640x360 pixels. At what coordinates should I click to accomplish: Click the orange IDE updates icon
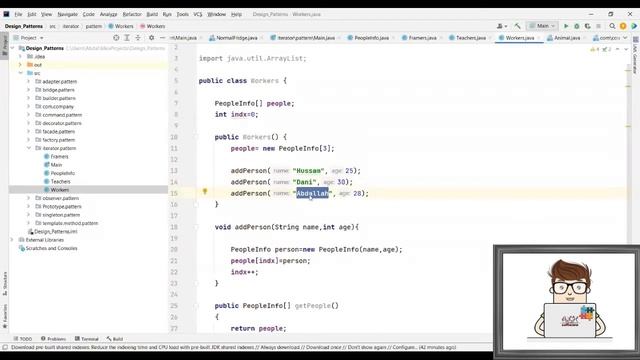tap(623, 26)
